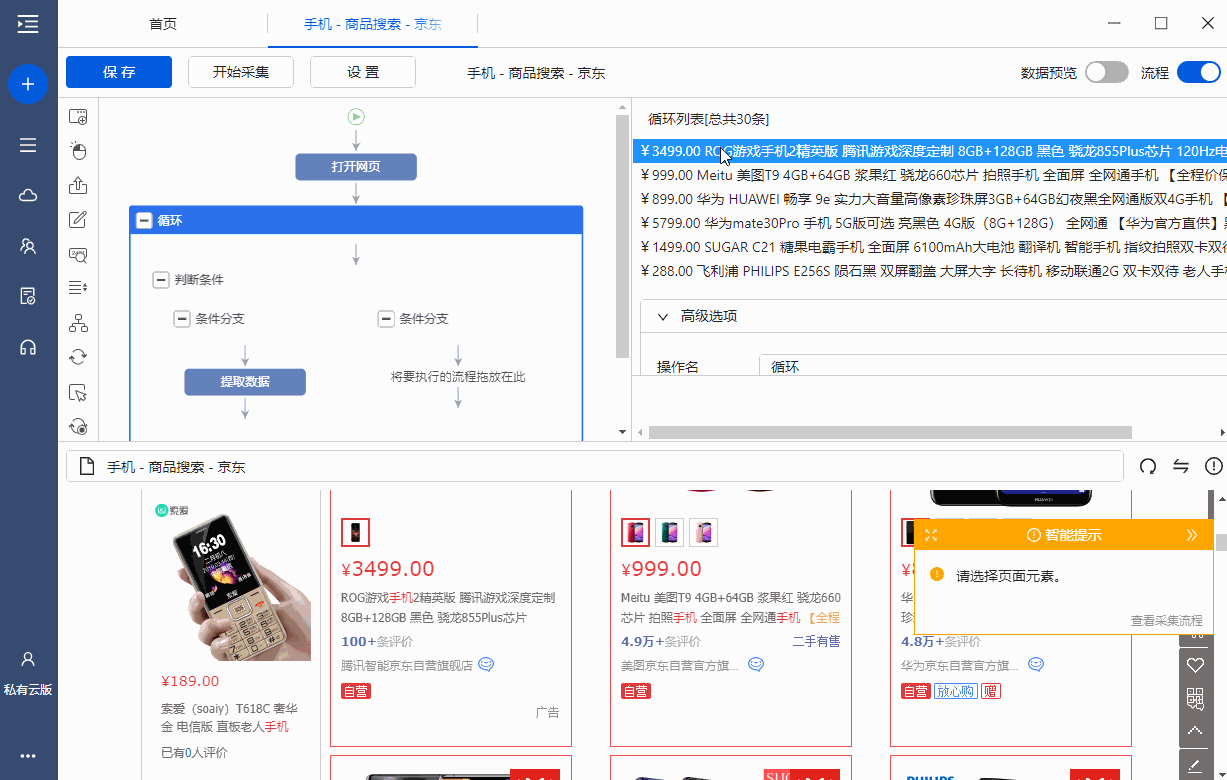Open the document-check icon in sidebar
The image size is (1227, 780).
(28, 296)
